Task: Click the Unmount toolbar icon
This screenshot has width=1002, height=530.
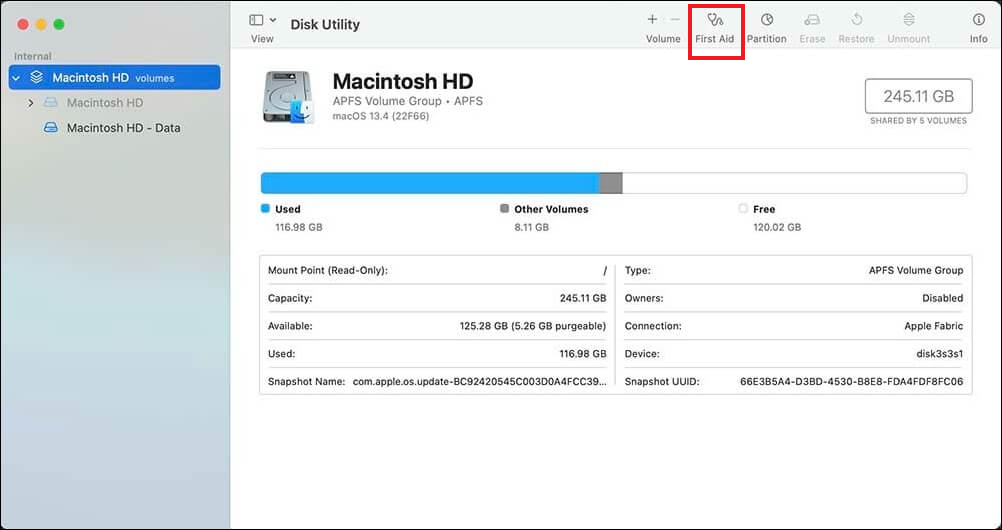Action: [x=908, y=27]
